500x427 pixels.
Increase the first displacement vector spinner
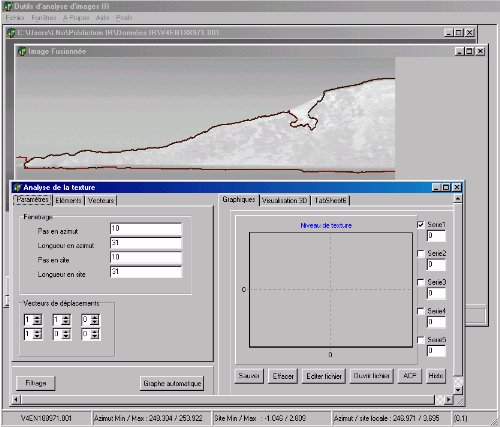tap(37, 317)
